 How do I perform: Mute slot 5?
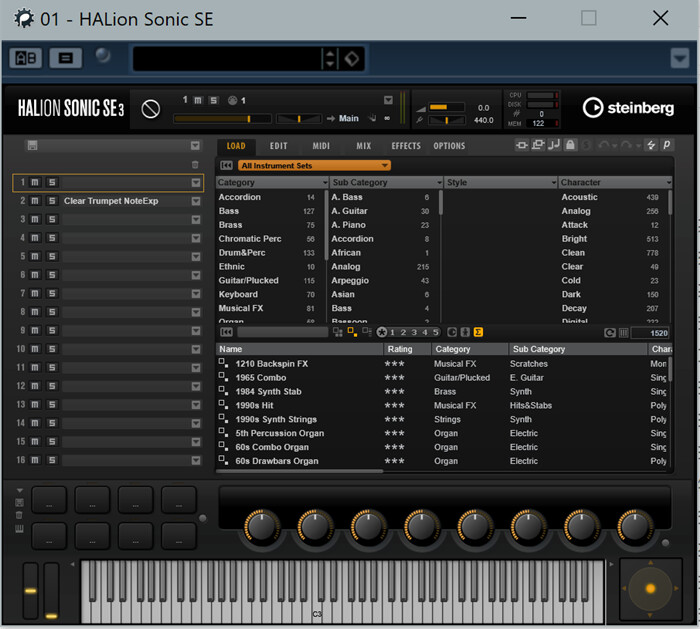click(x=35, y=256)
